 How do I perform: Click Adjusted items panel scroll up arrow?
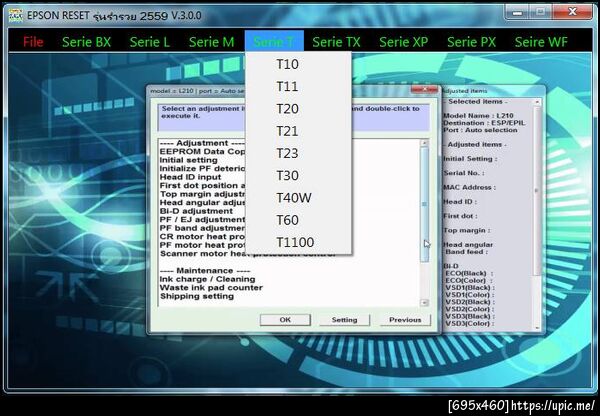click(537, 102)
